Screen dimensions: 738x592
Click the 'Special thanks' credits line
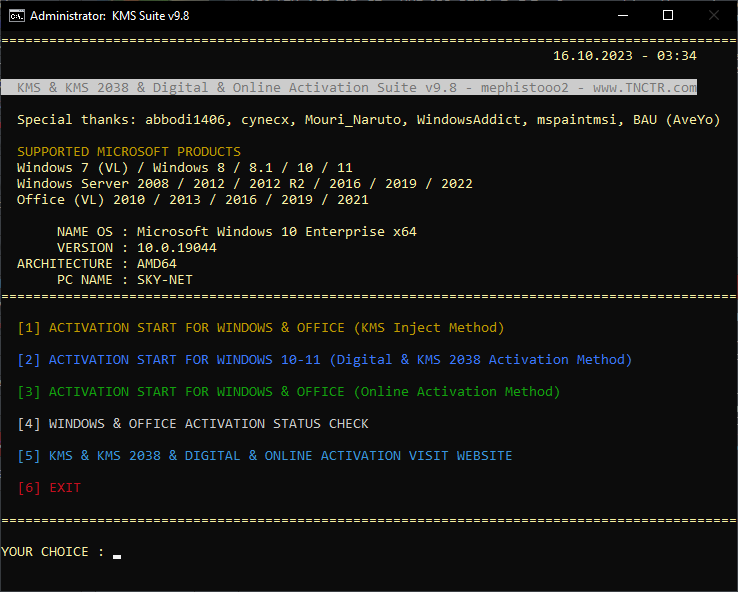pyautogui.click(x=369, y=120)
